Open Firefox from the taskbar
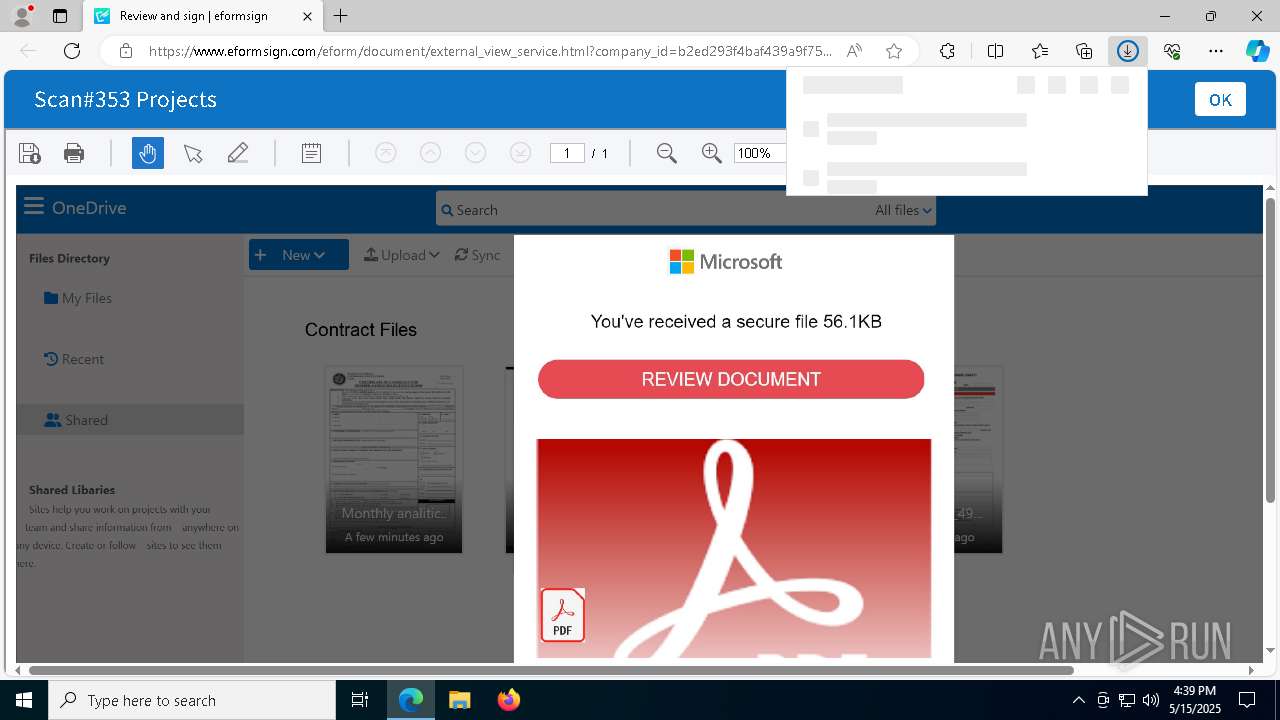The width and height of the screenshot is (1280, 720). 508,700
